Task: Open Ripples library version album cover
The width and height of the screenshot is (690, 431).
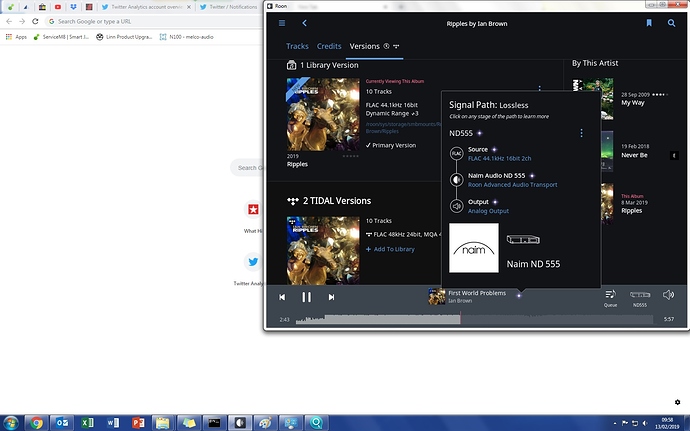Action: pyautogui.click(x=323, y=114)
